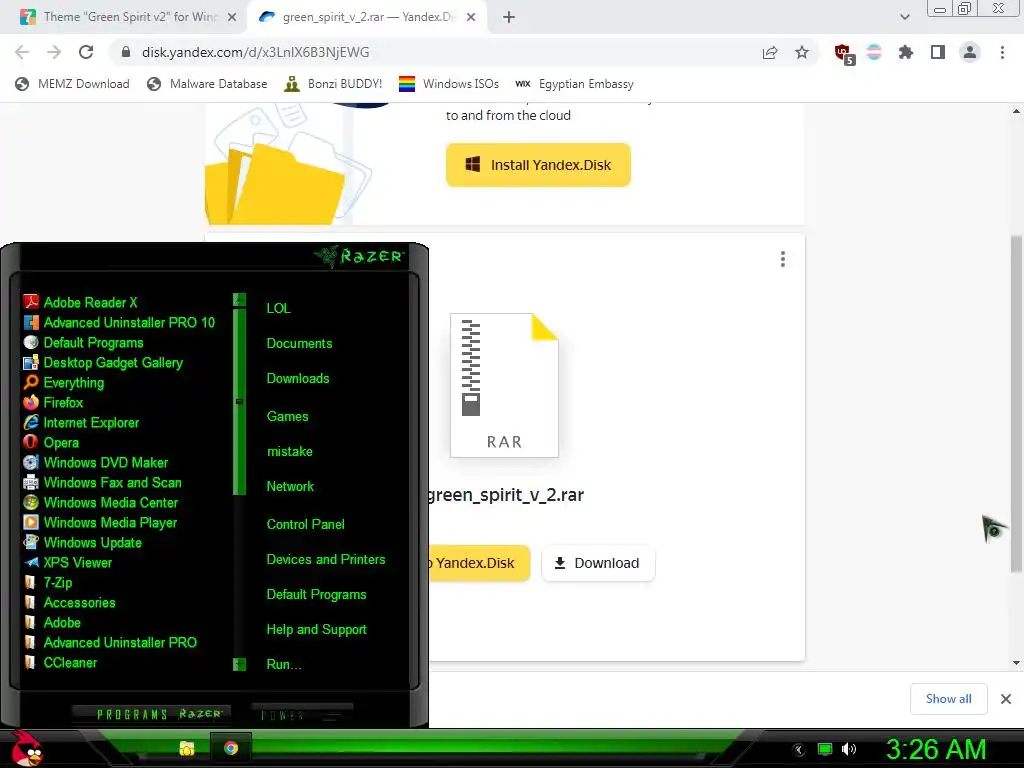Click the address bar URL
The width and height of the screenshot is (1024, 768).
point(255,52)
